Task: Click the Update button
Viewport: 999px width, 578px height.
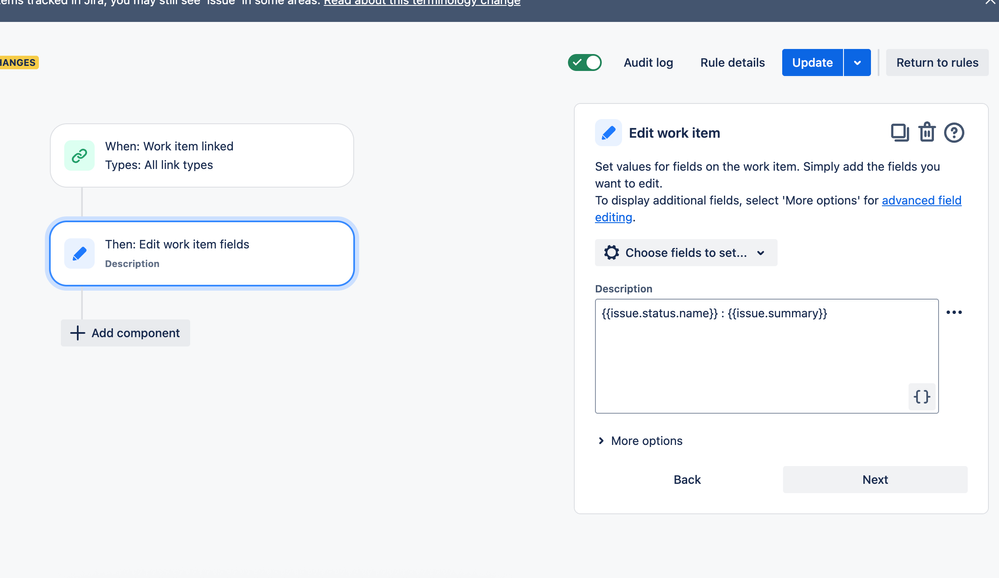Action: (x=812, y=62)
